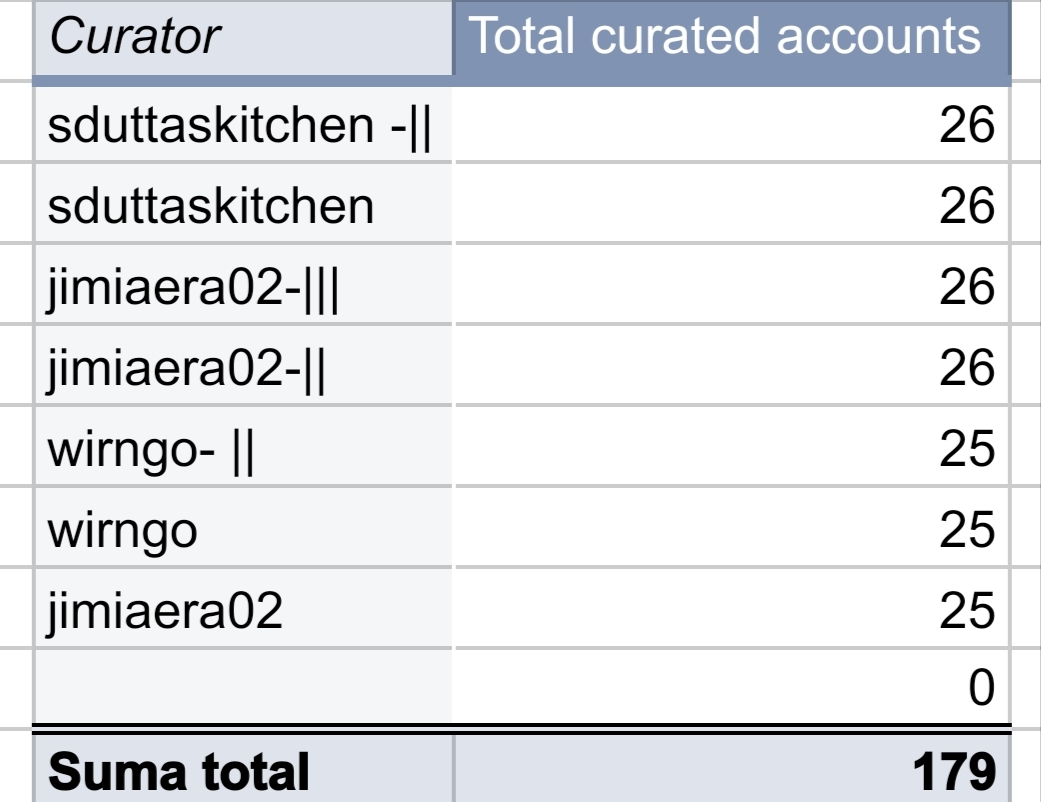Select the 26 value for jimiaera02-||
The image size is (1041, 802).
pos(732,367)
